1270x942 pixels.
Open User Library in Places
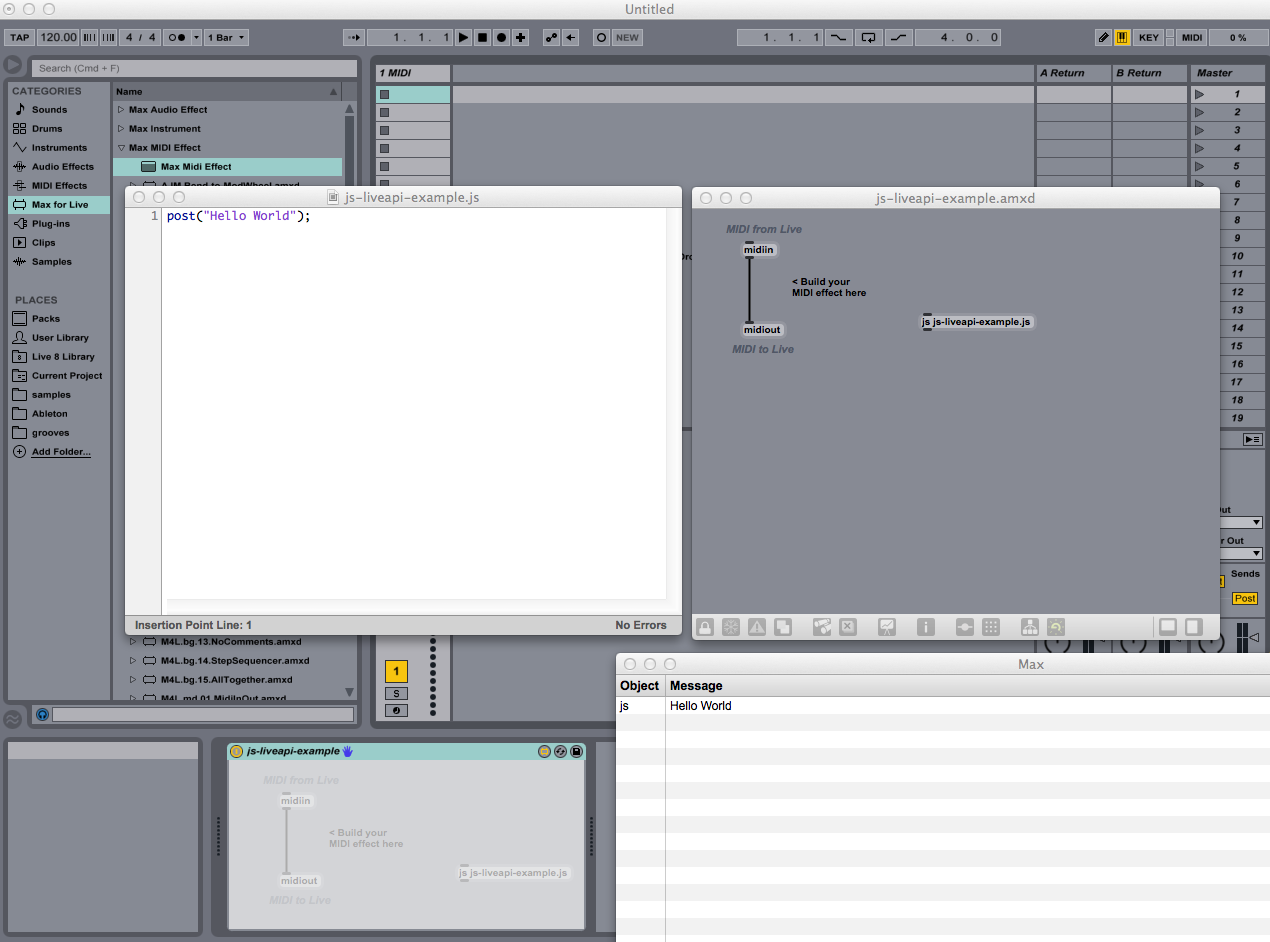(x=60, y=338)
